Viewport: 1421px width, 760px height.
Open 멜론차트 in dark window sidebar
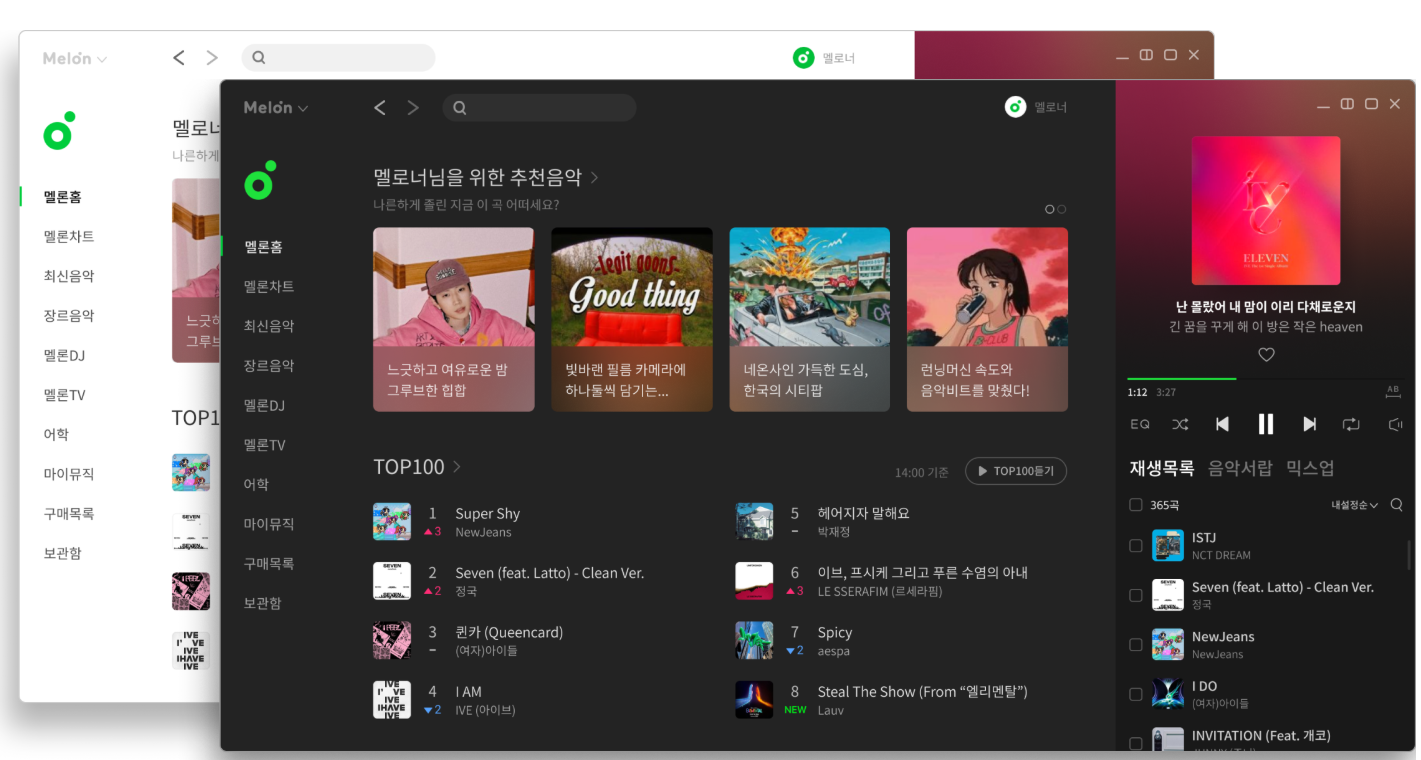click(x=269, y=286)
